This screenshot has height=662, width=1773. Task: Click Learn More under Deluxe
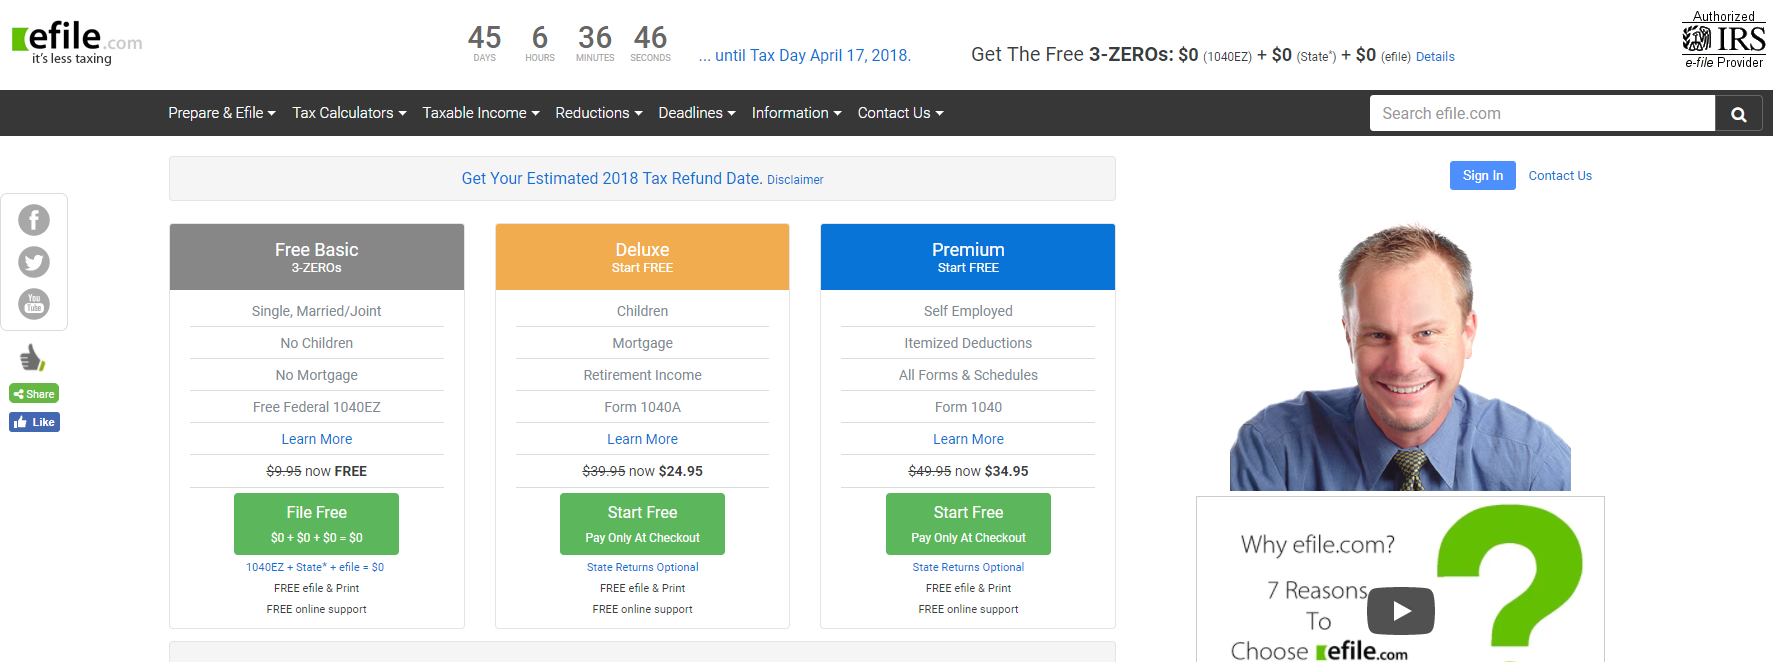(642, 439)
